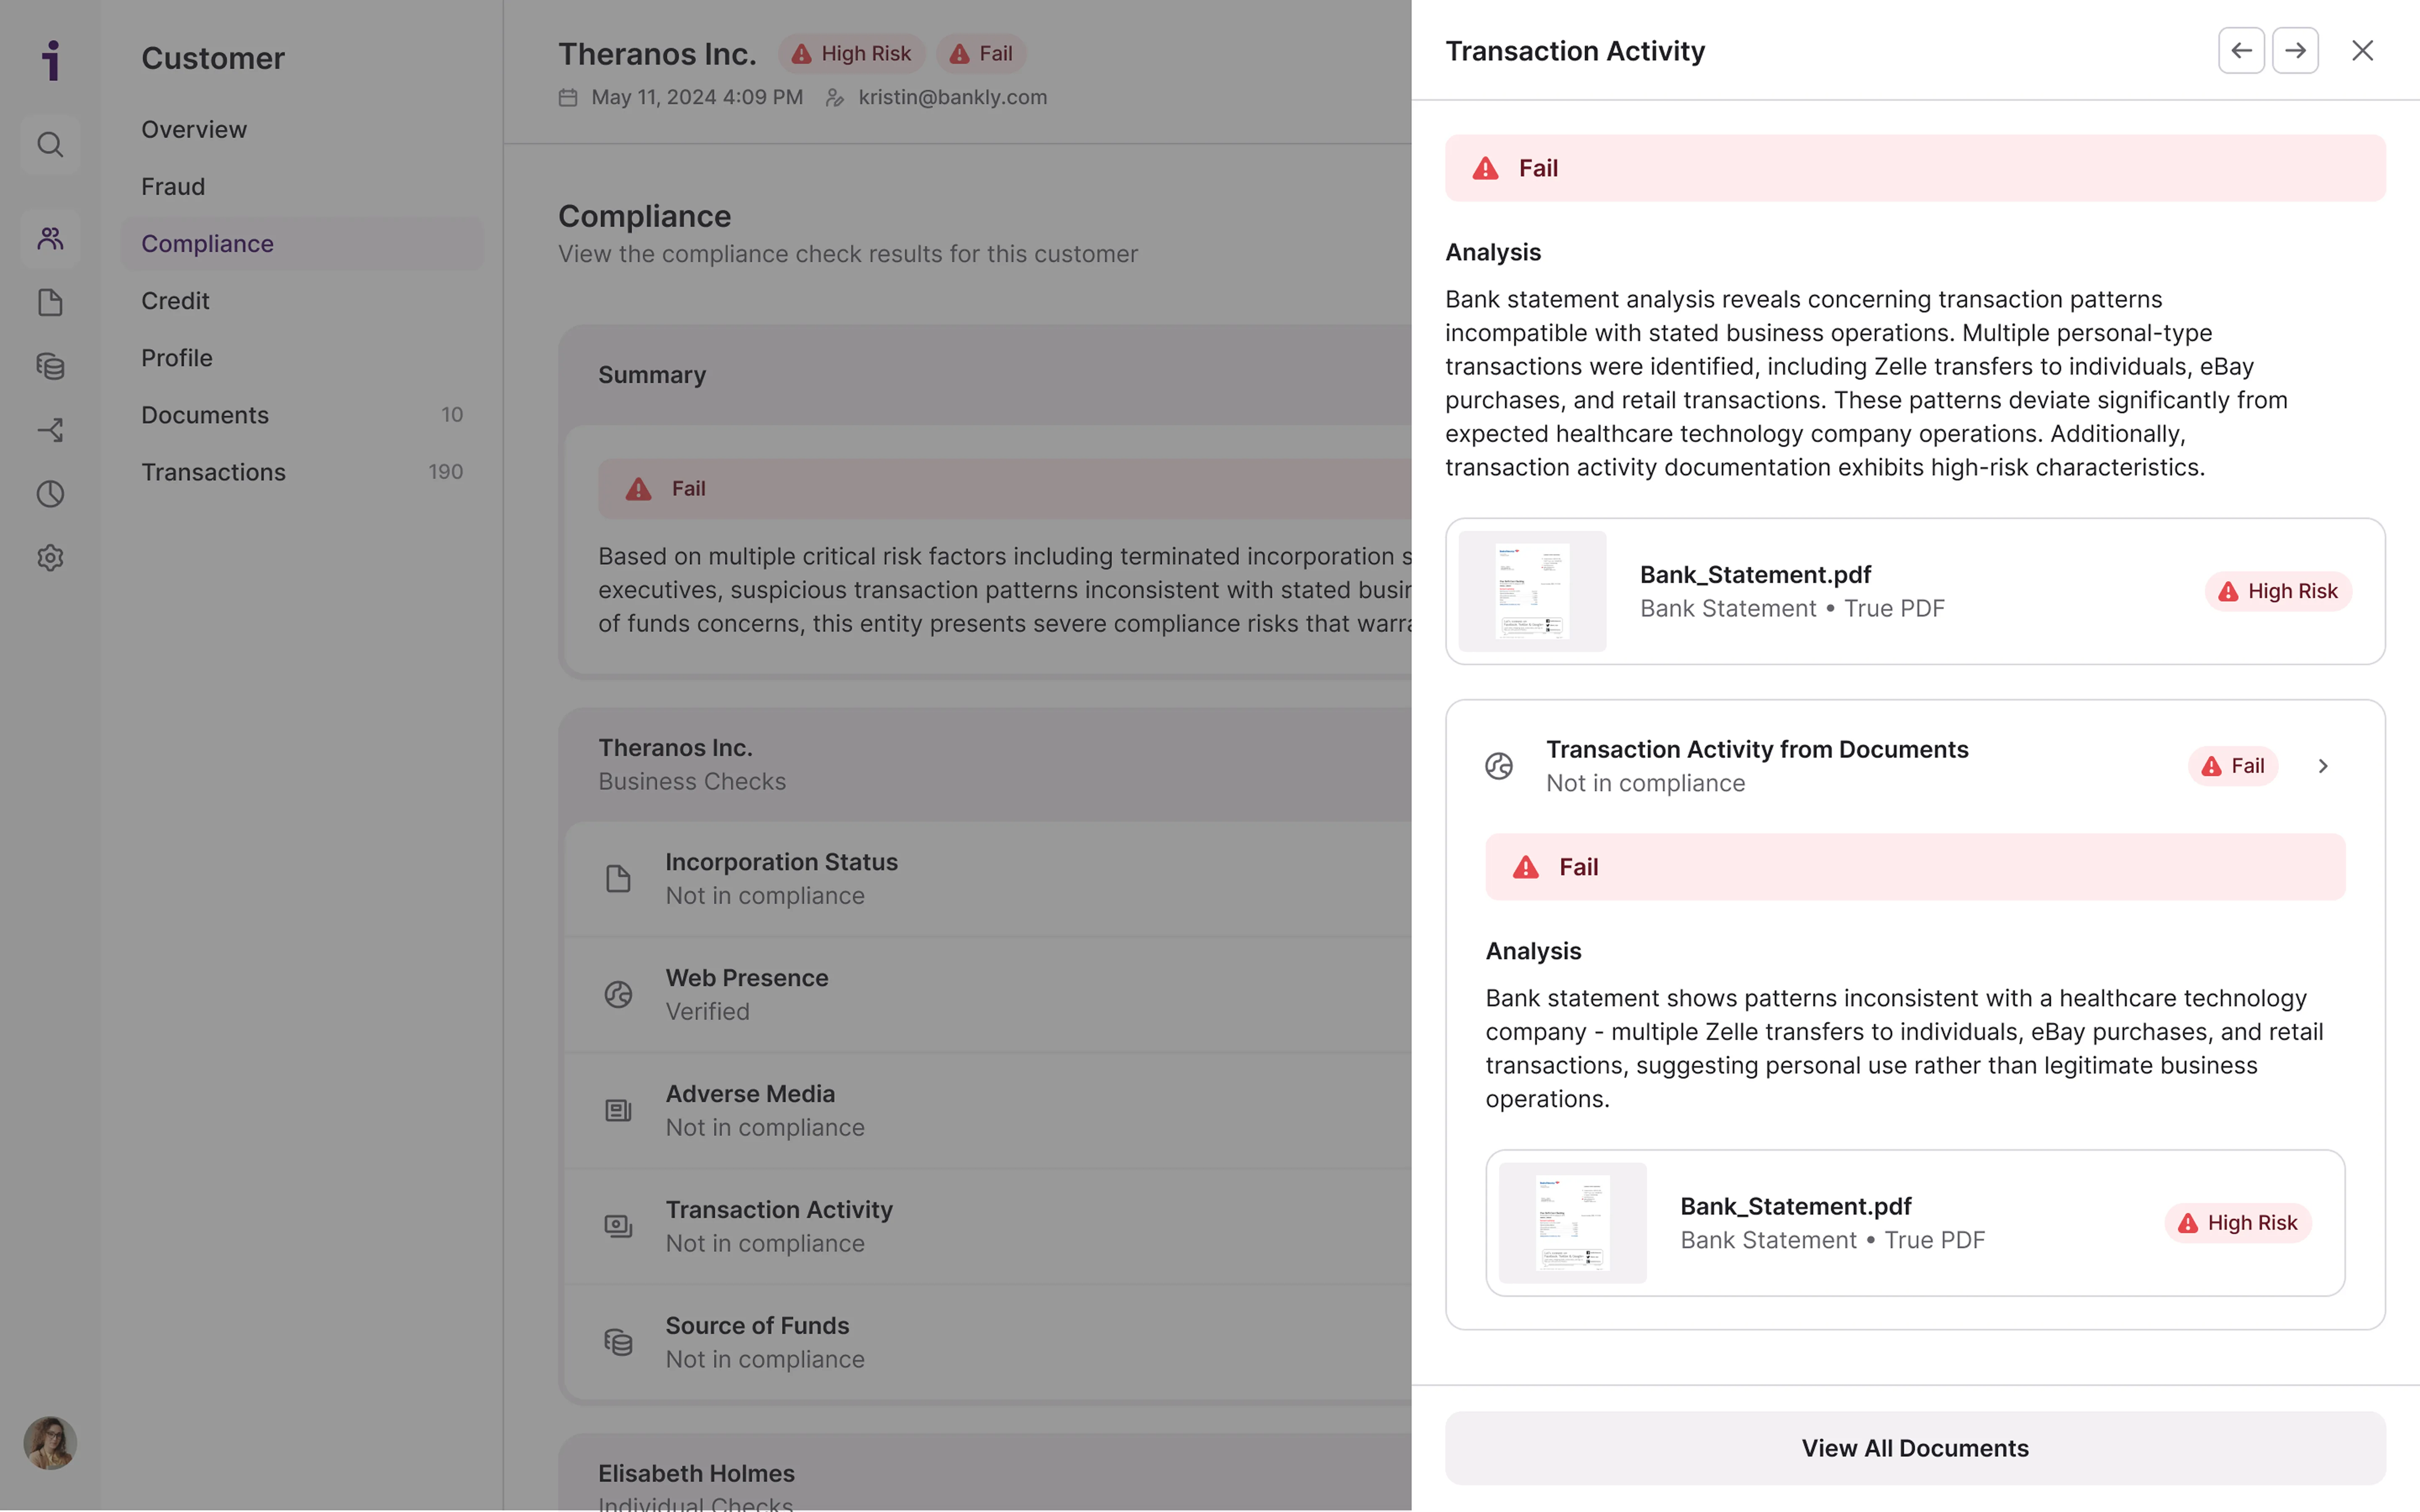Open Documents in the Customer menu
2420x1512 pixels.
click(x=302, y=414)
